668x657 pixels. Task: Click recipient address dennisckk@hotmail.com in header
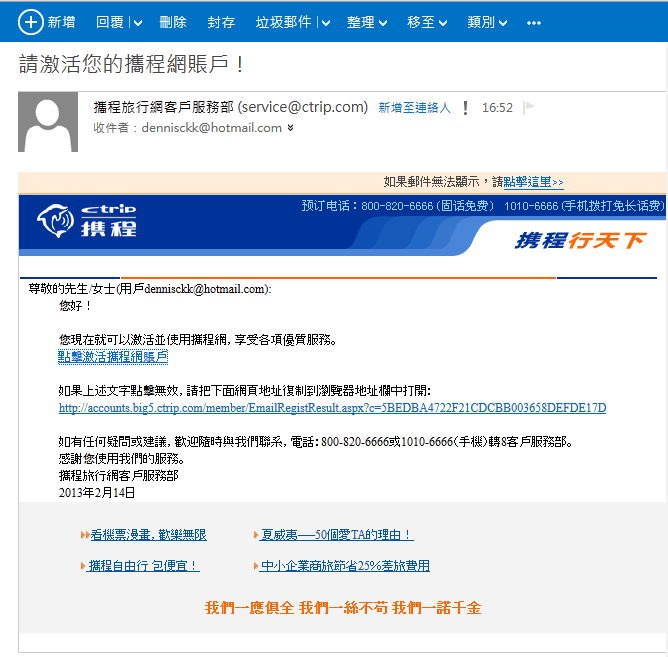click(x=211, y=128)
